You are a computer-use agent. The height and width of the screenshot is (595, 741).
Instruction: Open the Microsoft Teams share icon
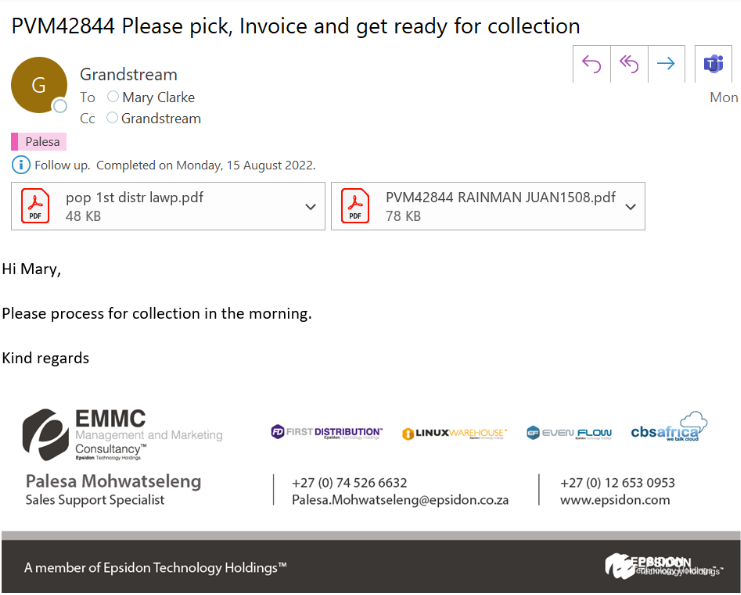713,64
